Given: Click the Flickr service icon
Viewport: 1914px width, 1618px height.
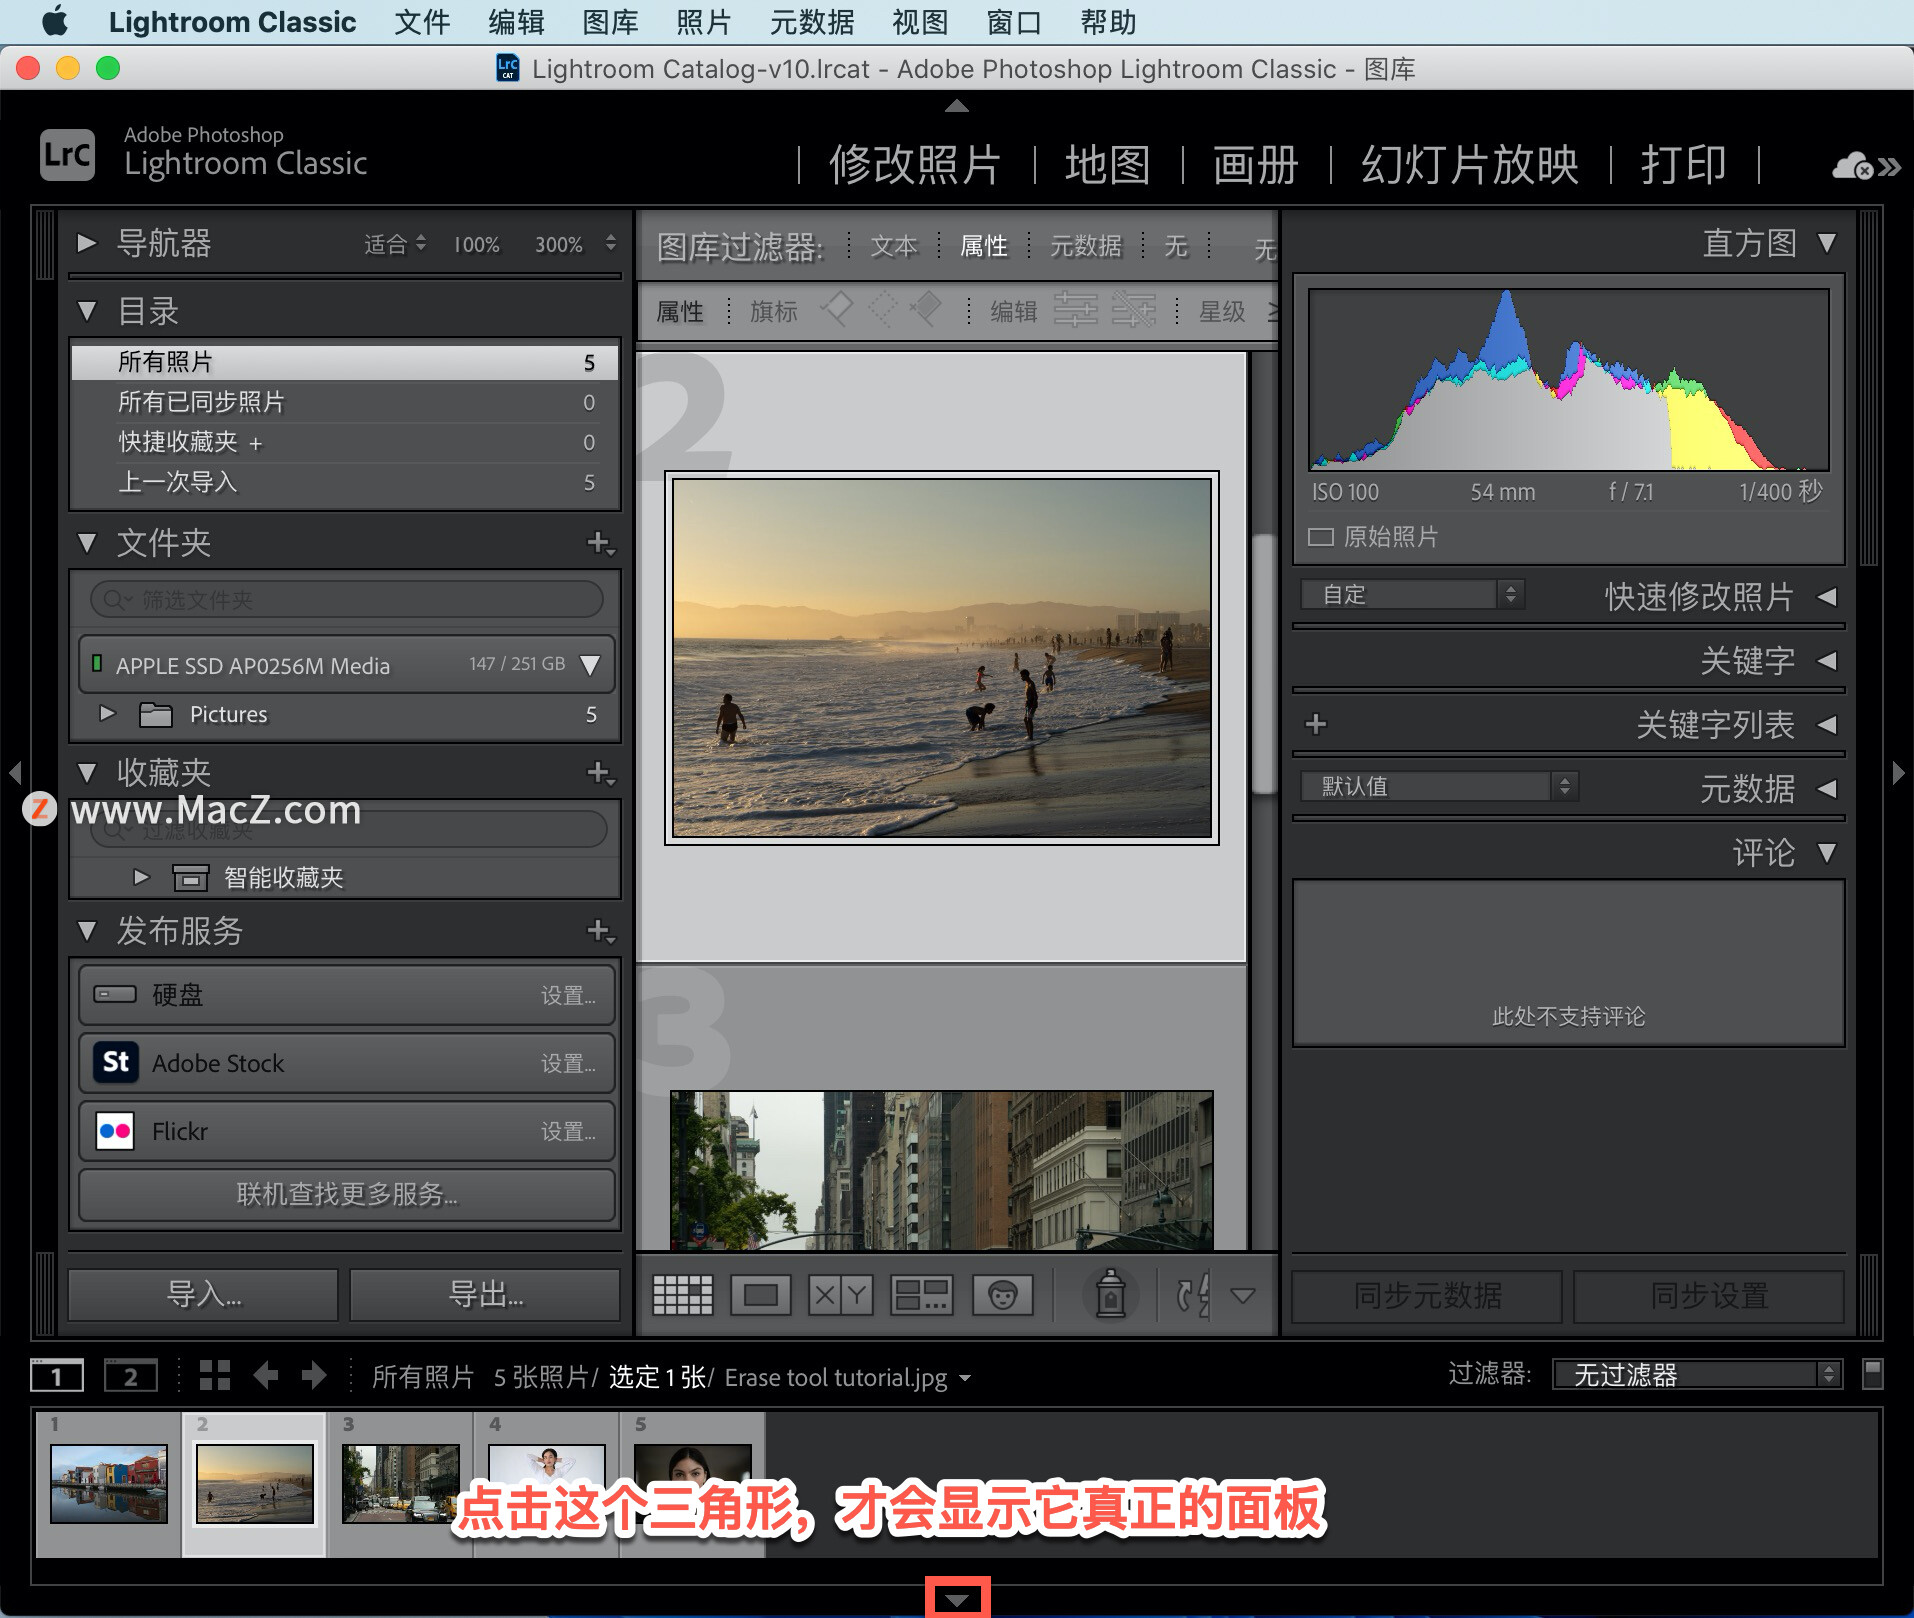Looking at the screenshot, I should (116, 1131).
